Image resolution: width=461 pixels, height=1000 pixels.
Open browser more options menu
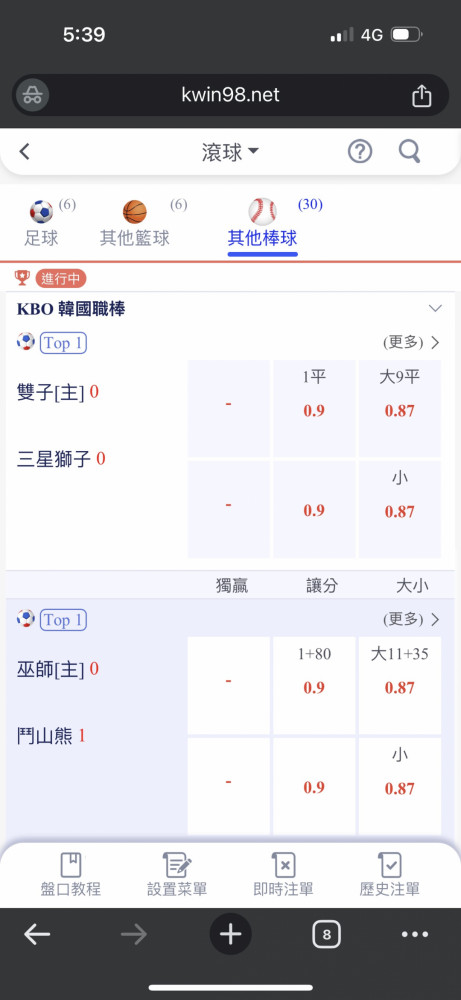click(415, 935)
